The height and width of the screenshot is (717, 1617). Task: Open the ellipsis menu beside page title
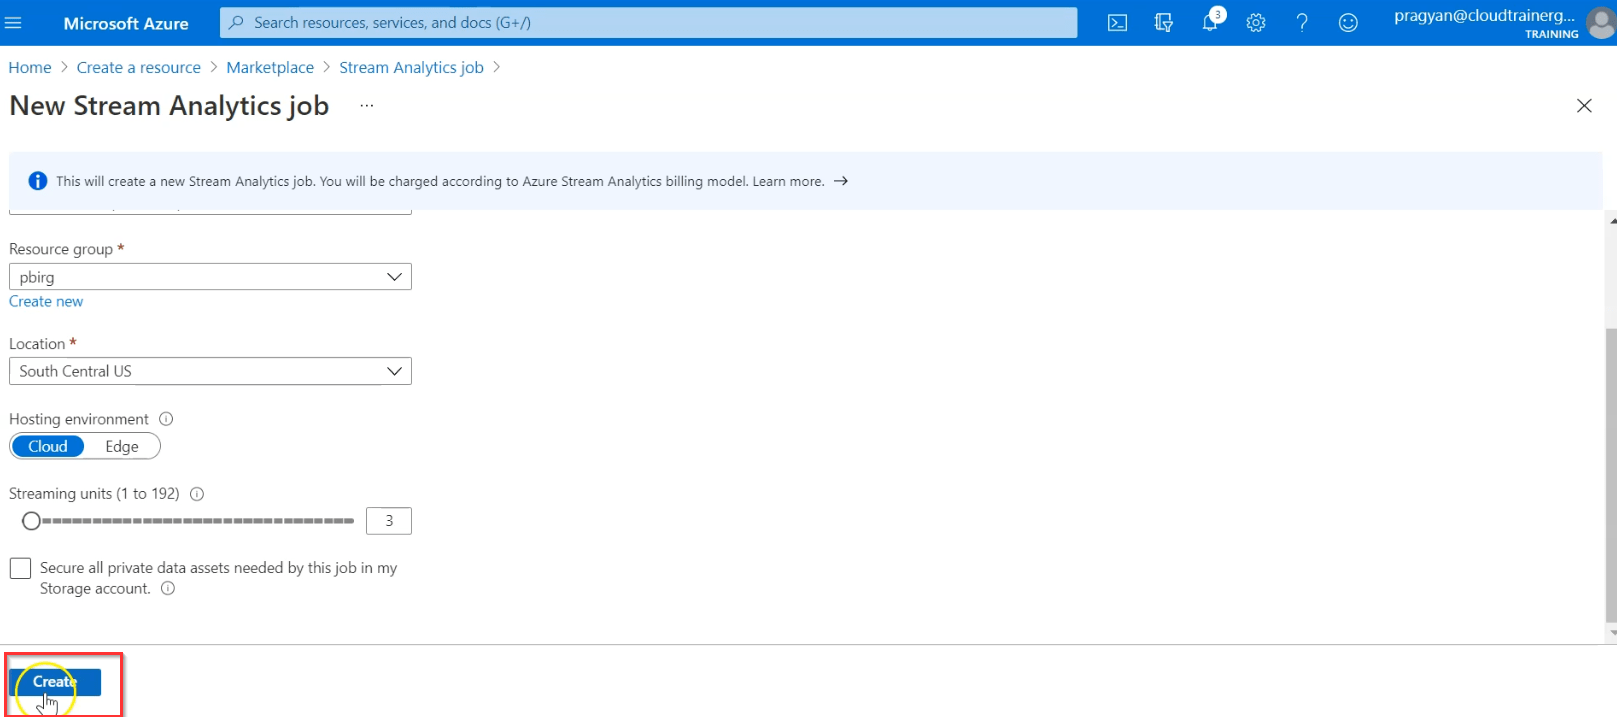pyautogui.click(x=367, y=106)
